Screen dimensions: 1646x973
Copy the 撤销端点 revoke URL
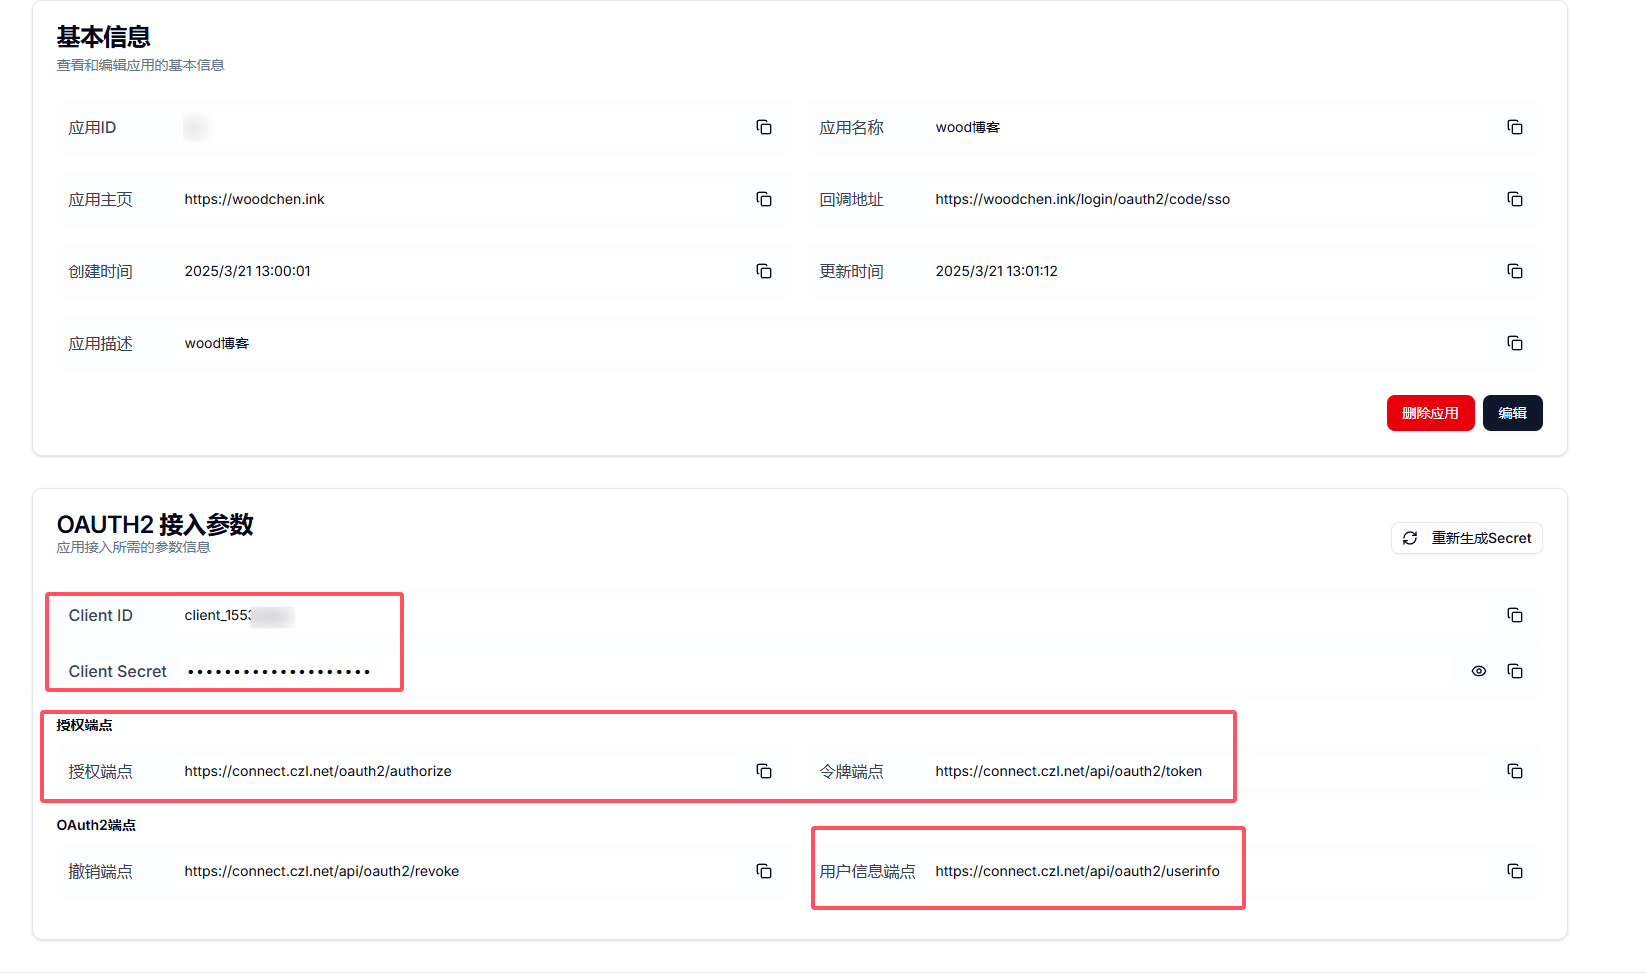[764, 871]
